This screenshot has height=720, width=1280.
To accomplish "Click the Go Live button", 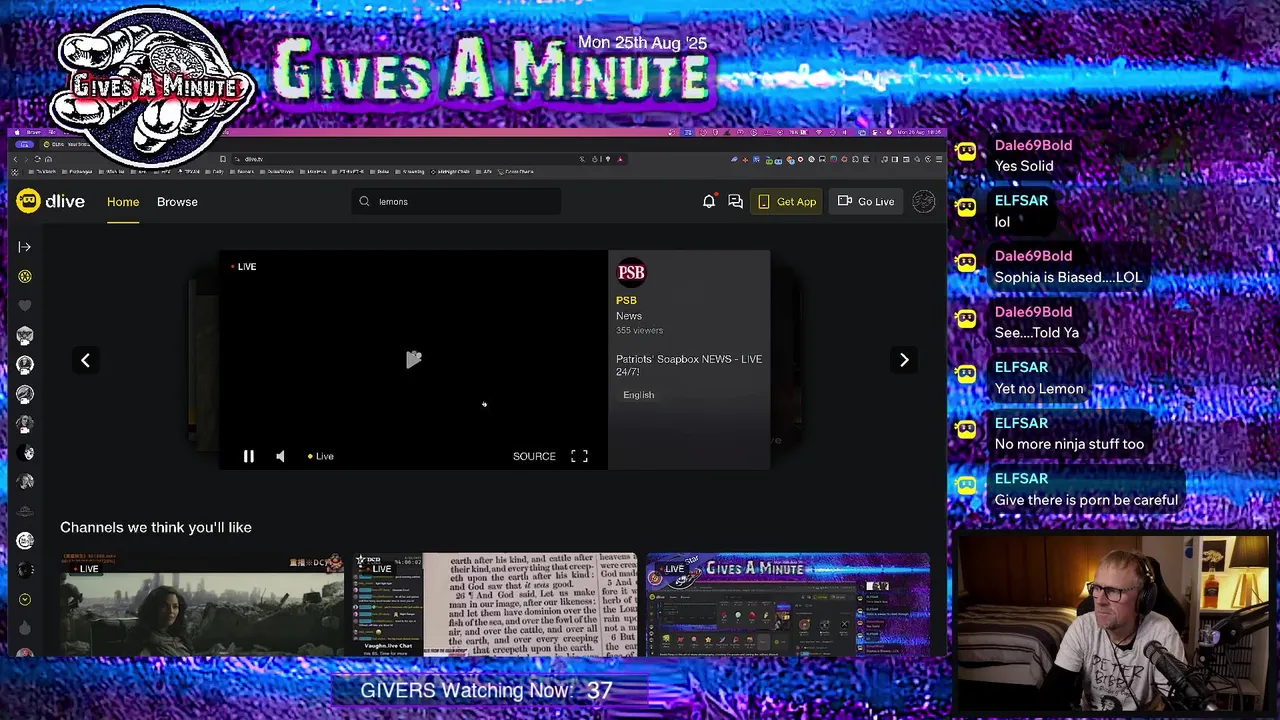I will pos(866,201).
